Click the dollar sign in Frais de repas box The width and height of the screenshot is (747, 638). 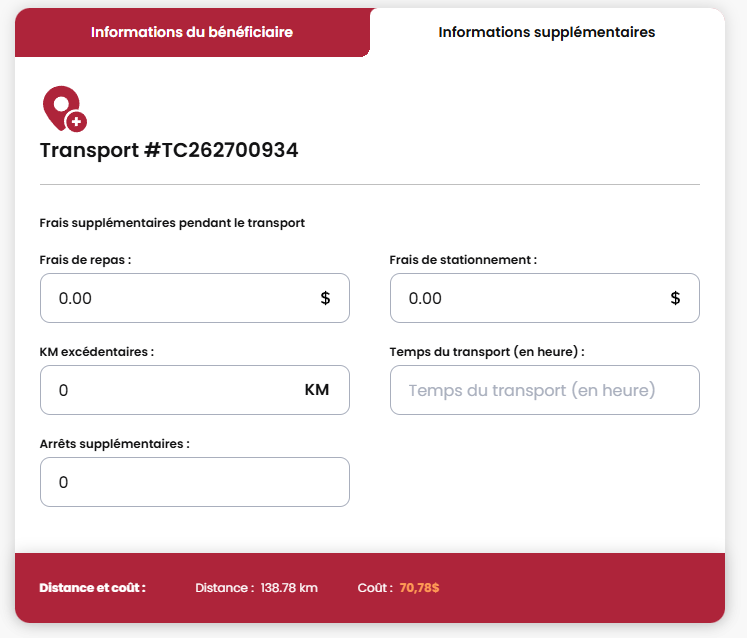[x=325, y=298]
